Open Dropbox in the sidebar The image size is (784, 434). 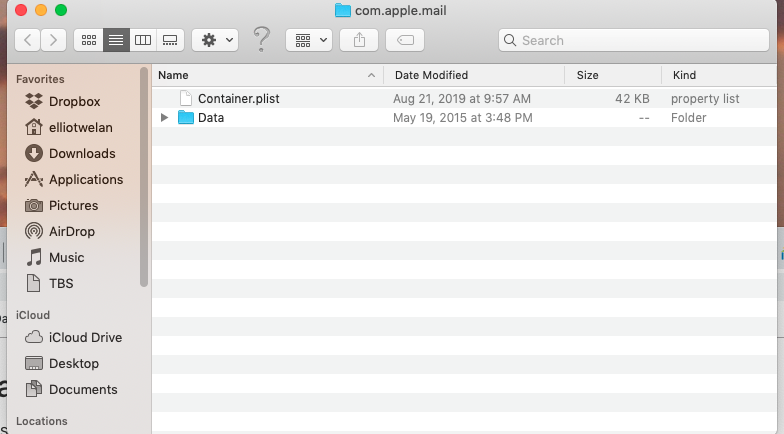(74, 102)
